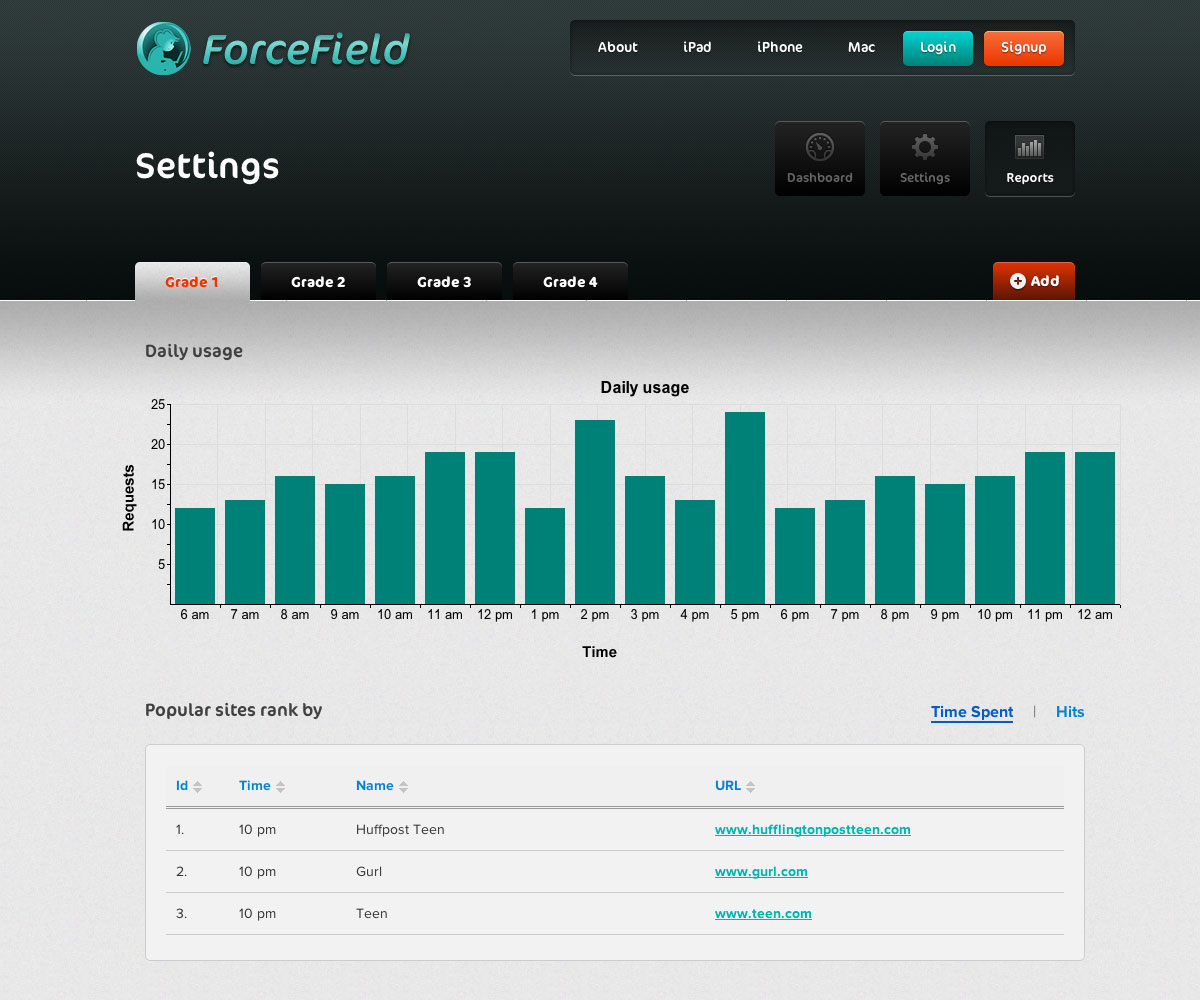This screenshot has width=1200, height=1000.
Task: Select the Grade 4 tab
Action: point(570,282)
